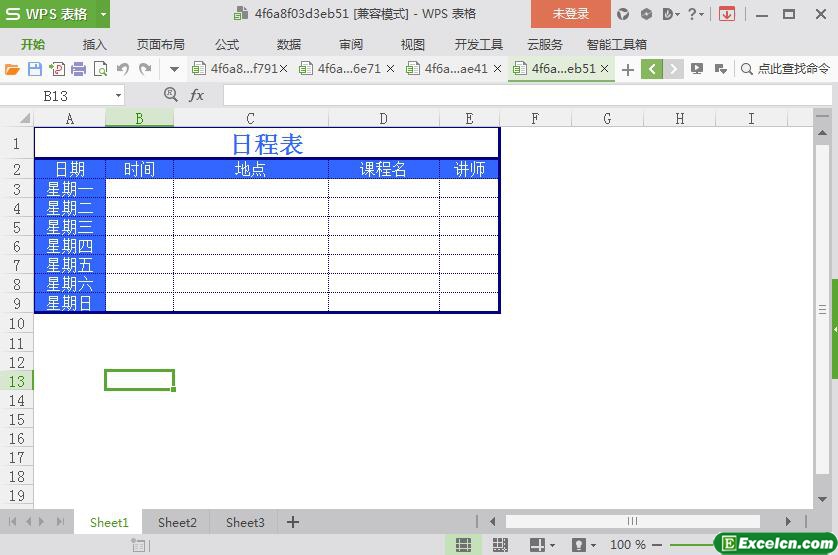
Task: Click the presentation screen icon in tab bar
Action: coord(696,68)
